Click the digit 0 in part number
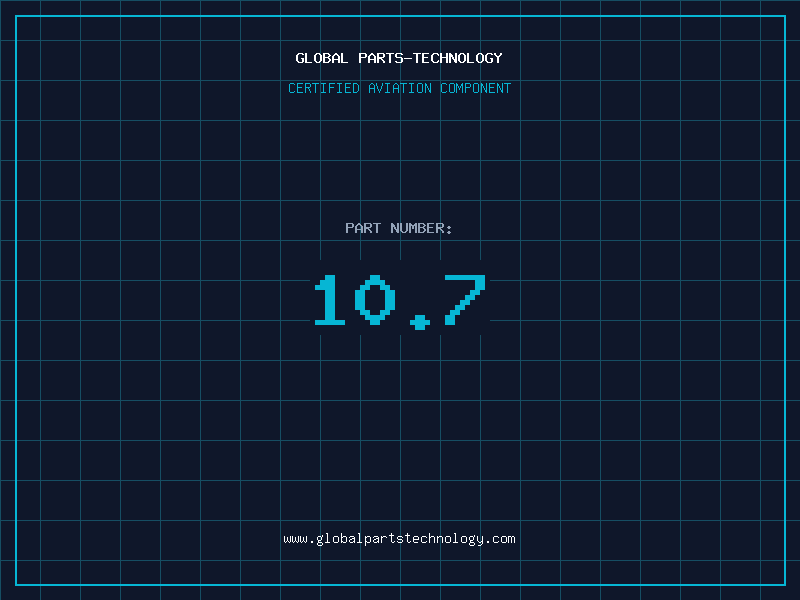 [x=375, y=301]
